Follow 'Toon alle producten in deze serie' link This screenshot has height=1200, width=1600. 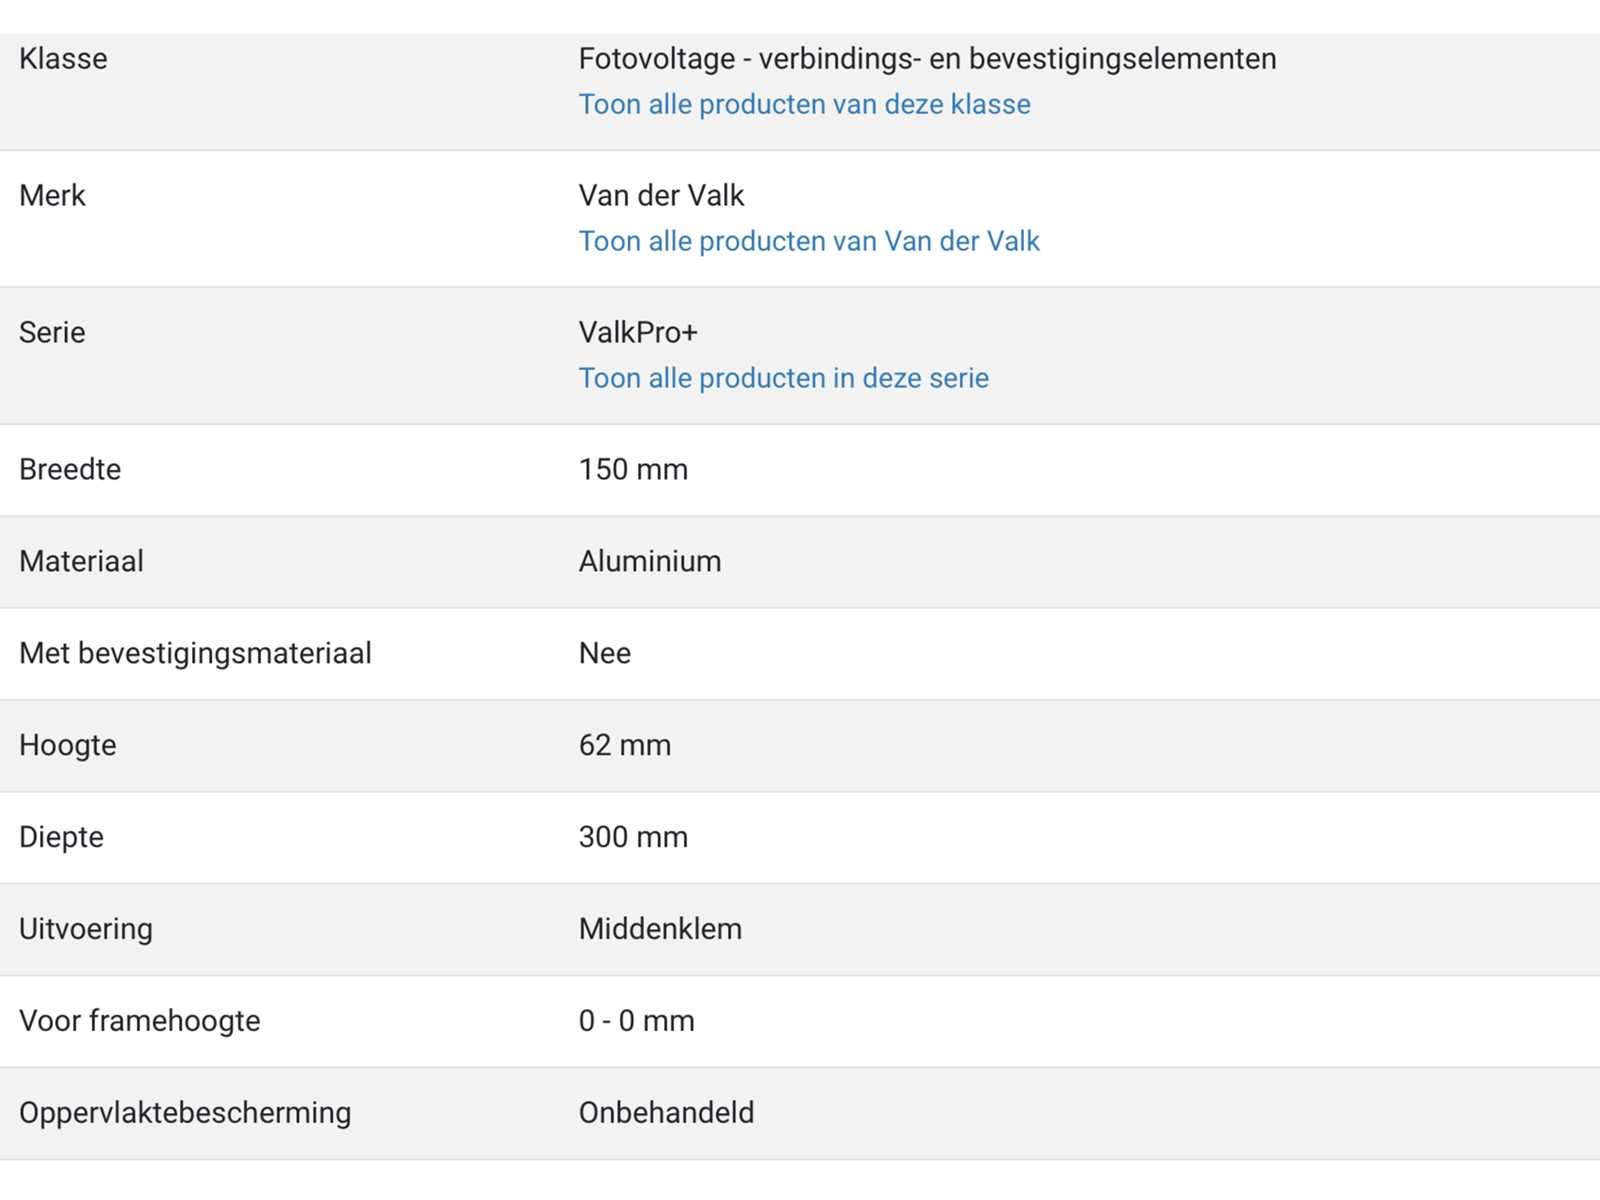click(x=783, y=379)
